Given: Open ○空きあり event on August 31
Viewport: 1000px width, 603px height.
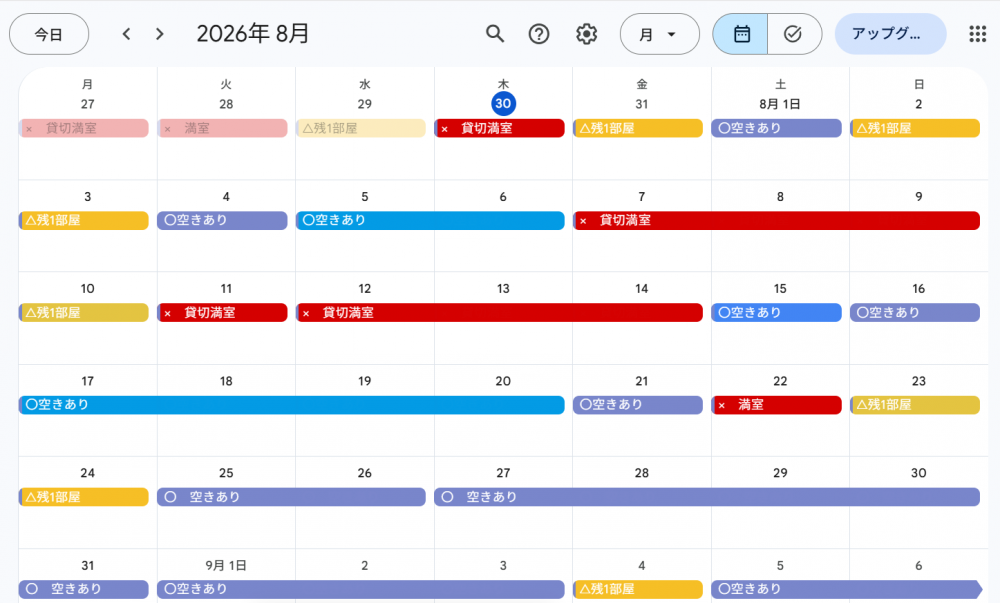Looking at the screenshot, I should click(x=84, y=589).
